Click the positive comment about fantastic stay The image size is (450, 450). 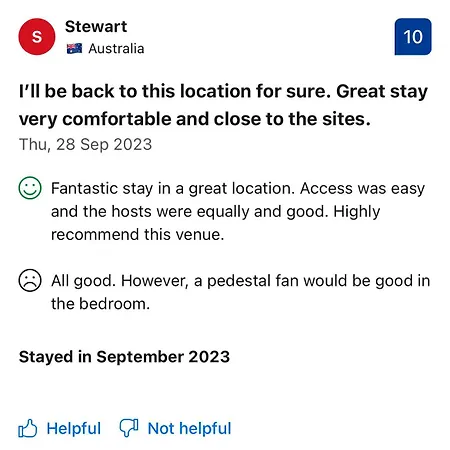tap(238, 211)
